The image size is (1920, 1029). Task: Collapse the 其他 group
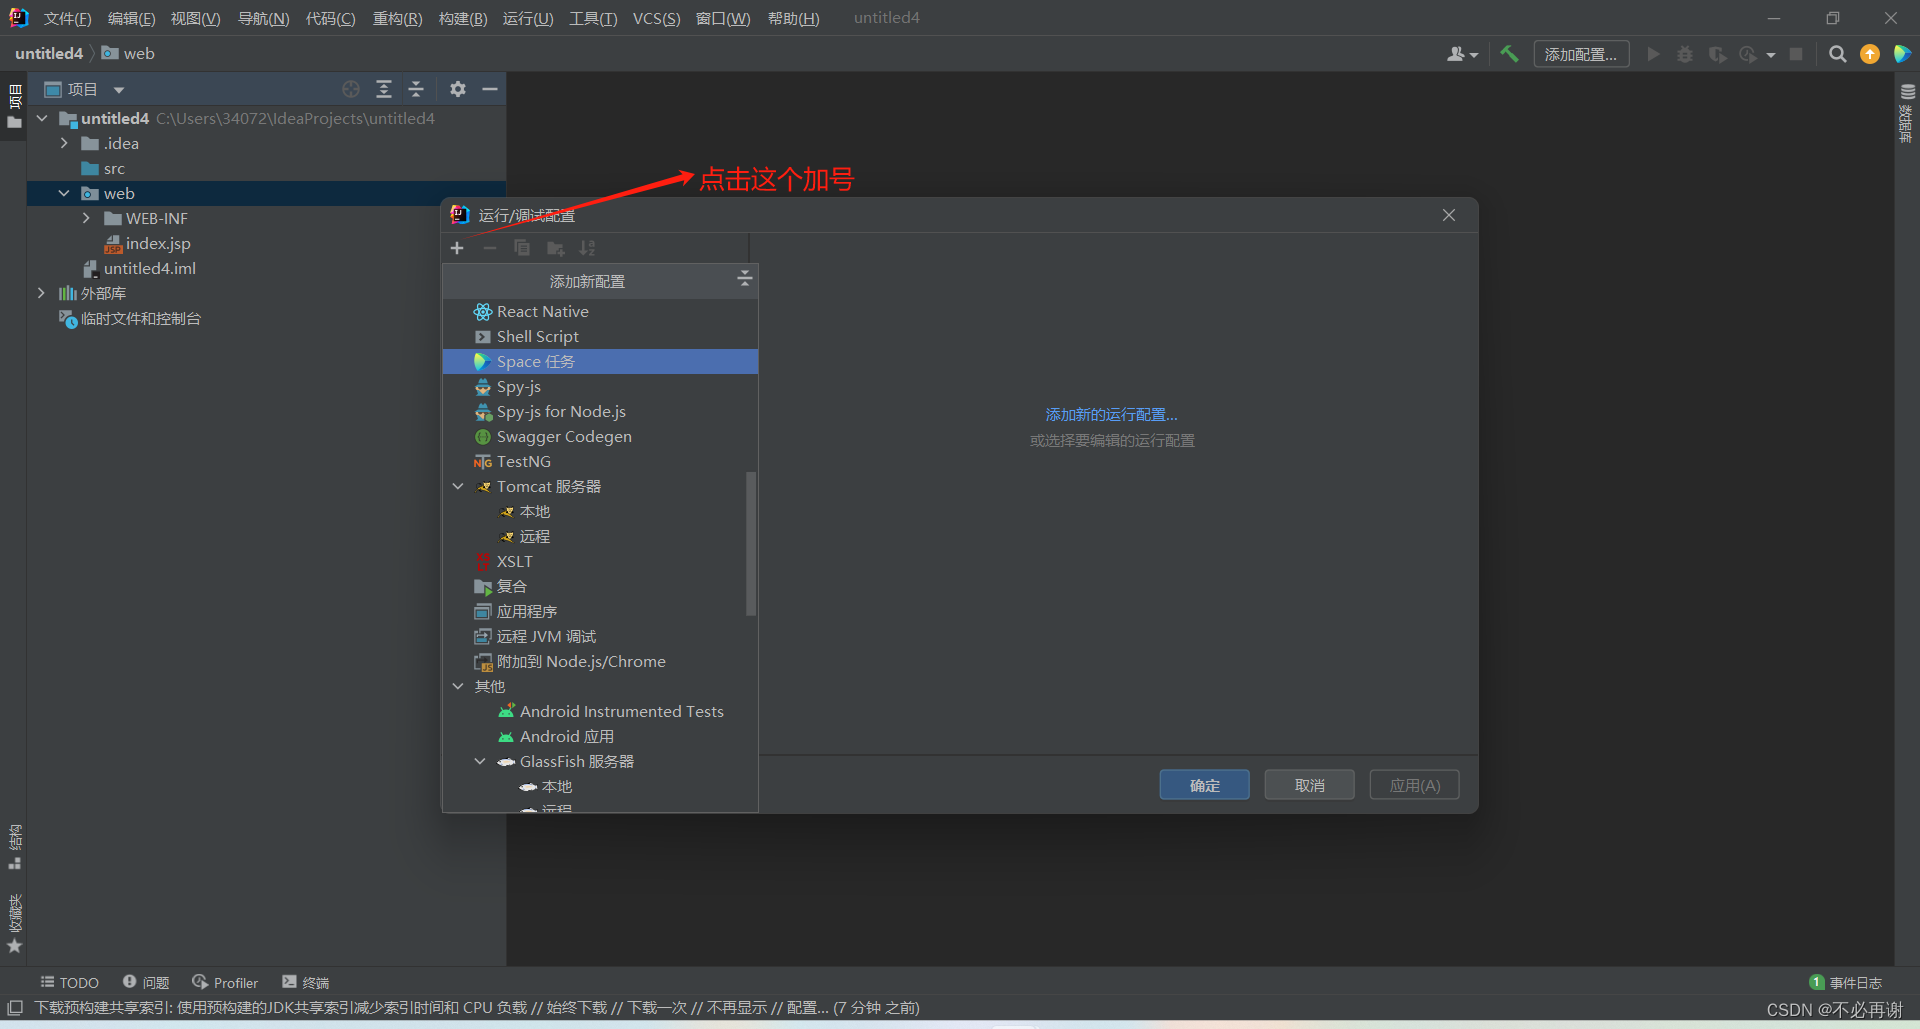pyautogui.click(x=458, y=687)
